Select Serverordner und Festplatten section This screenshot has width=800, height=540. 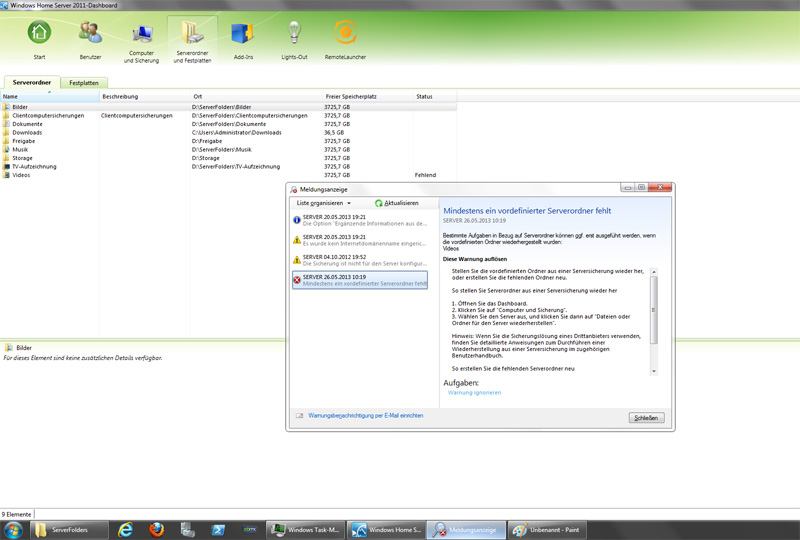click(192, 41)
